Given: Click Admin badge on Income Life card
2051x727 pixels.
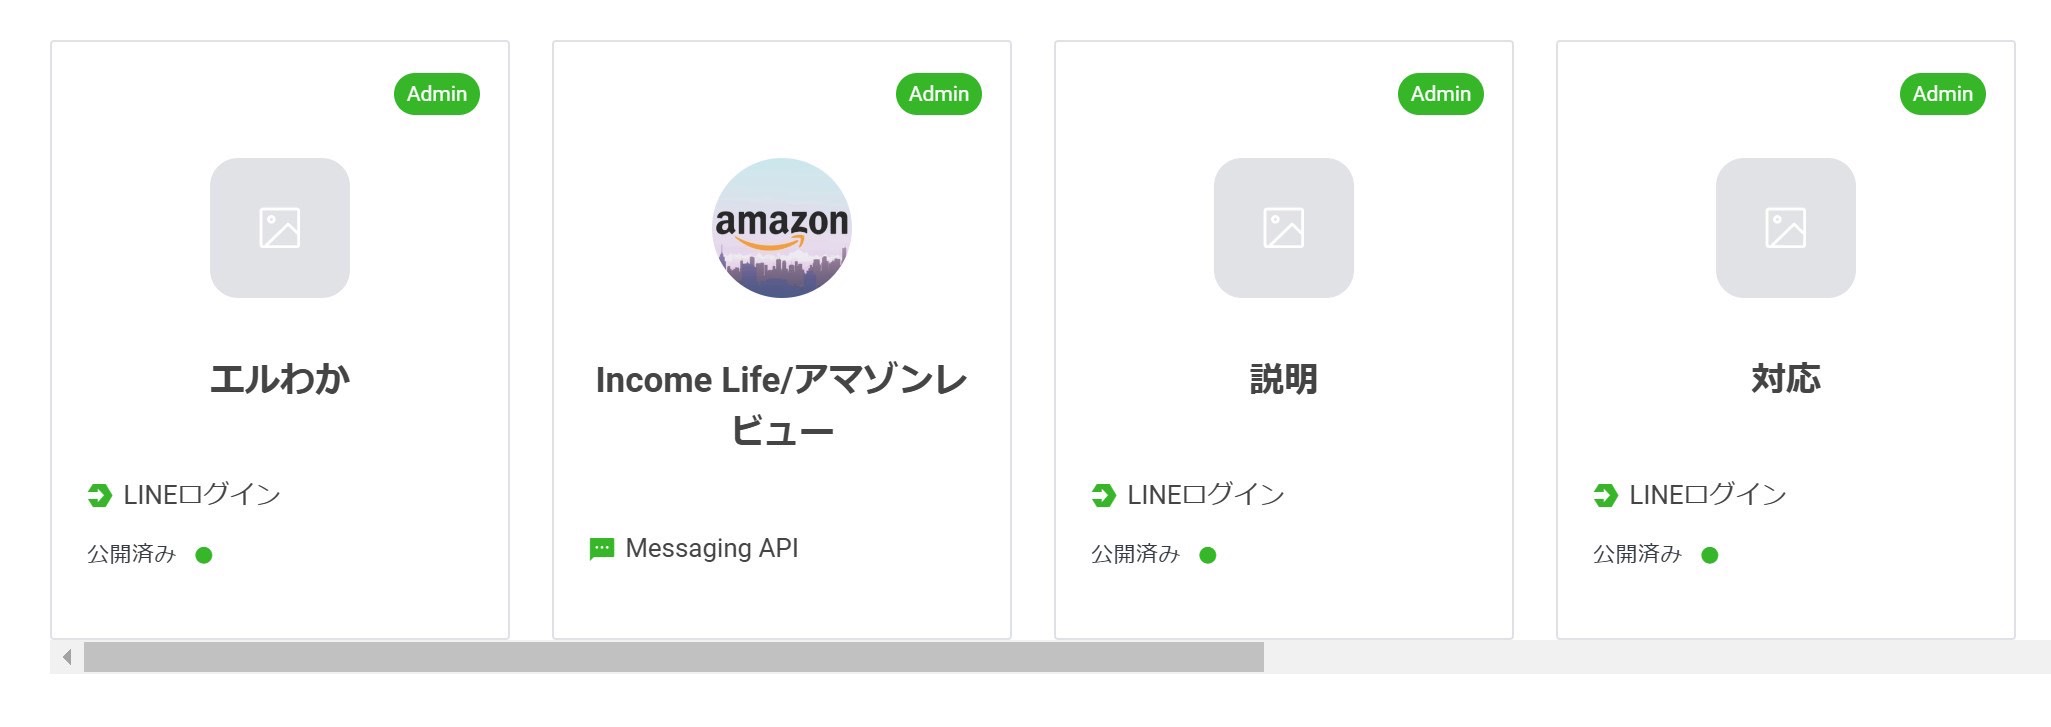Looking at the screenshot, I should coord(939,94).
